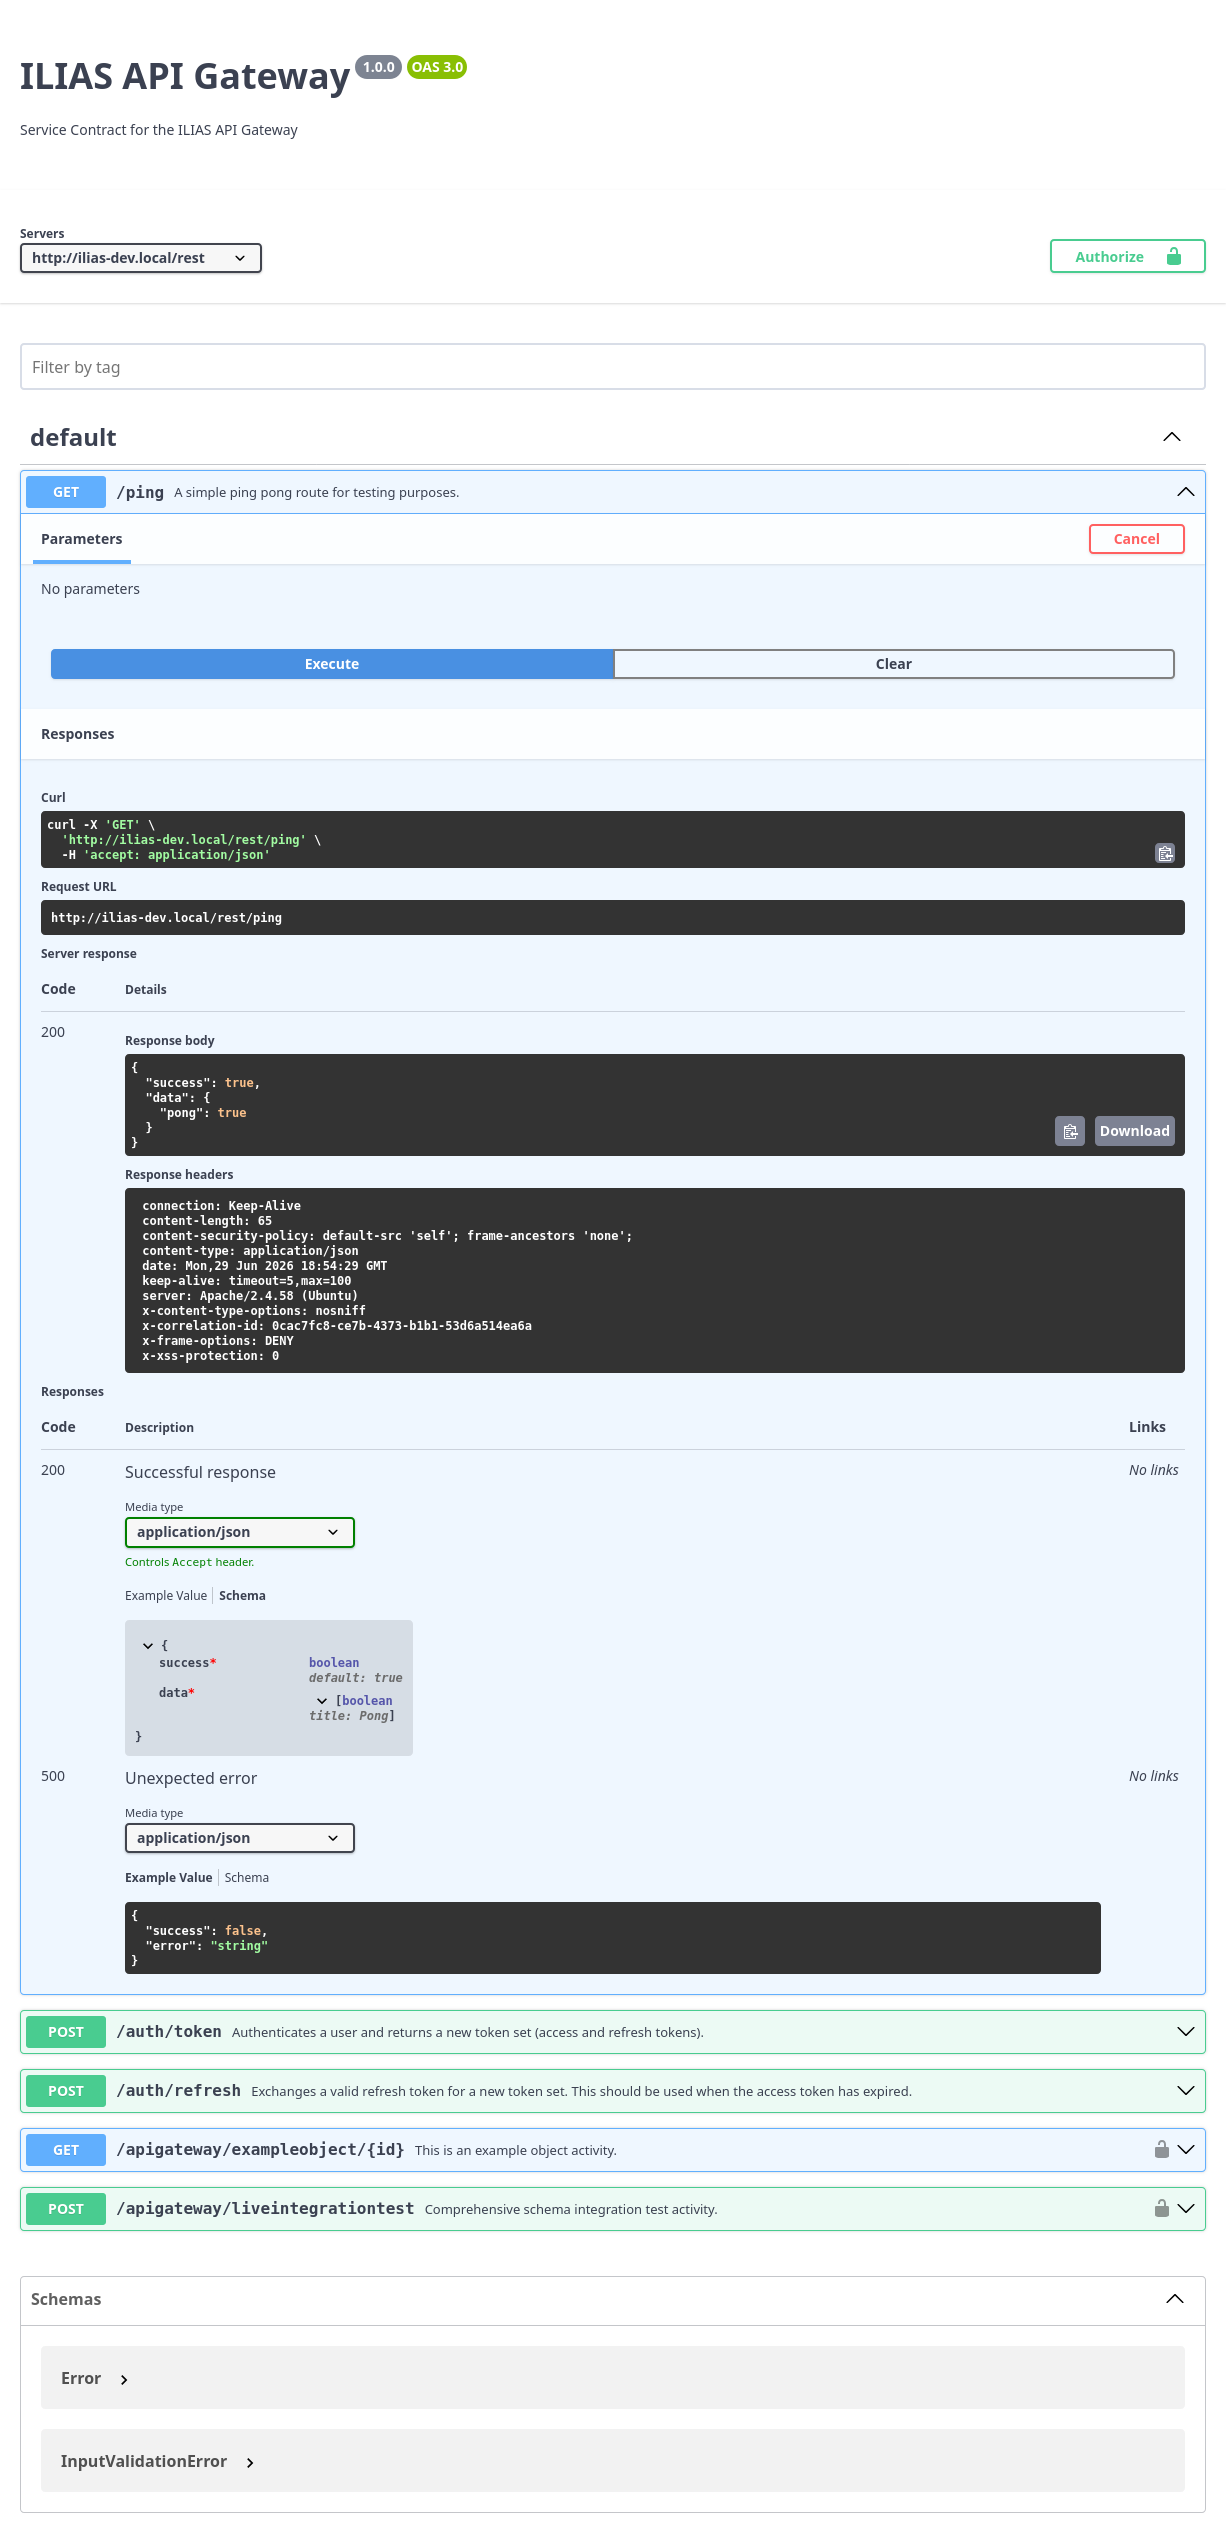Click the default tag heading

coord(73,437)
